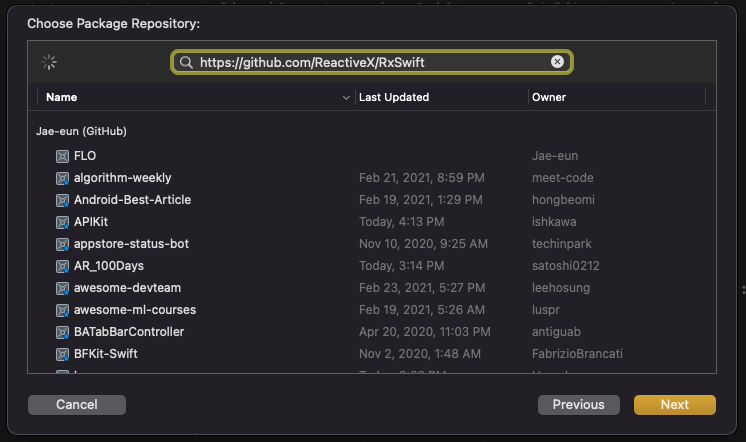Click the Feb 21, 2021, 8:59 PM date
The height and width of the screenshot is (442, 746).
(422, 178)
